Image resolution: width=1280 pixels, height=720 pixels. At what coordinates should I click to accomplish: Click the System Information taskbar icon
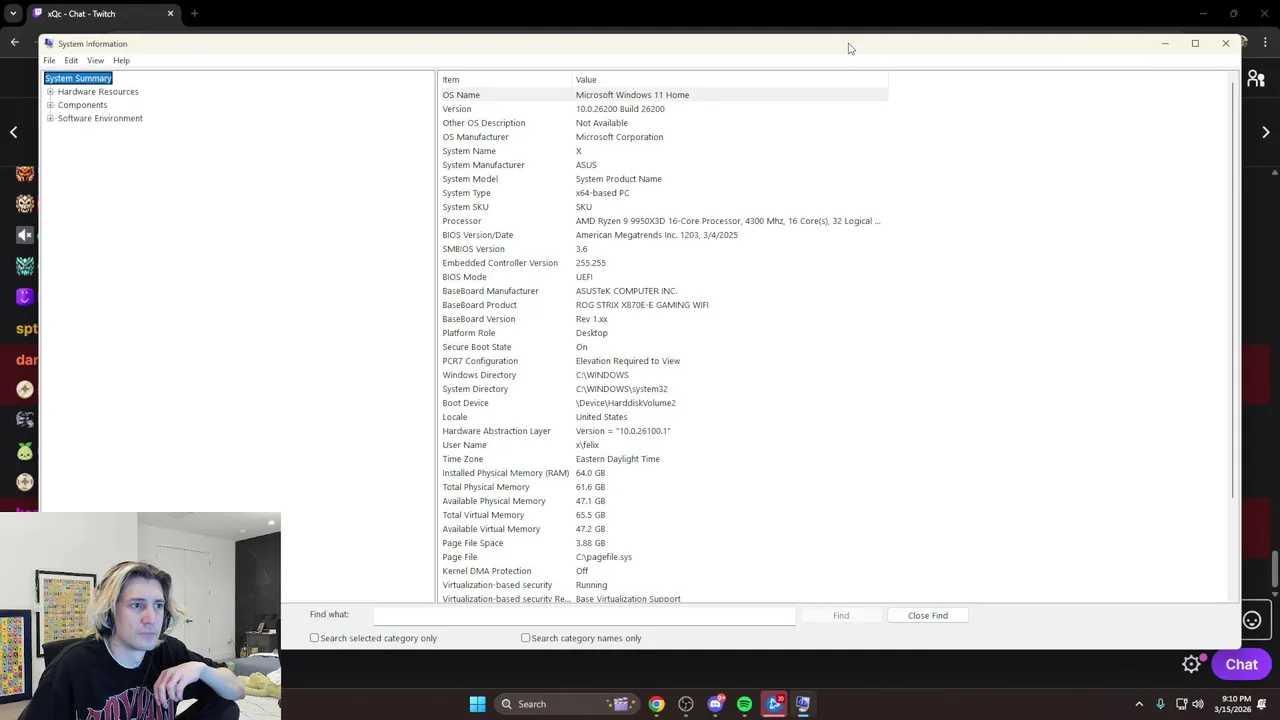tap(802, 704)
